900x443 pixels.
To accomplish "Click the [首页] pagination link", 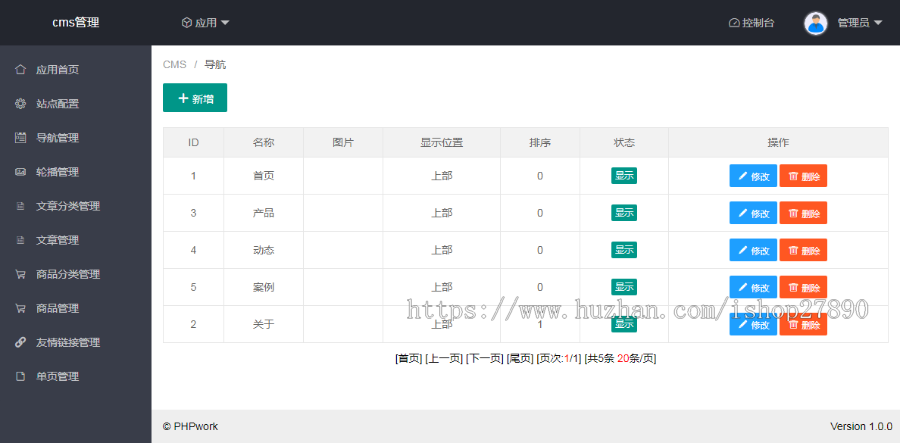I will [409, 359].
